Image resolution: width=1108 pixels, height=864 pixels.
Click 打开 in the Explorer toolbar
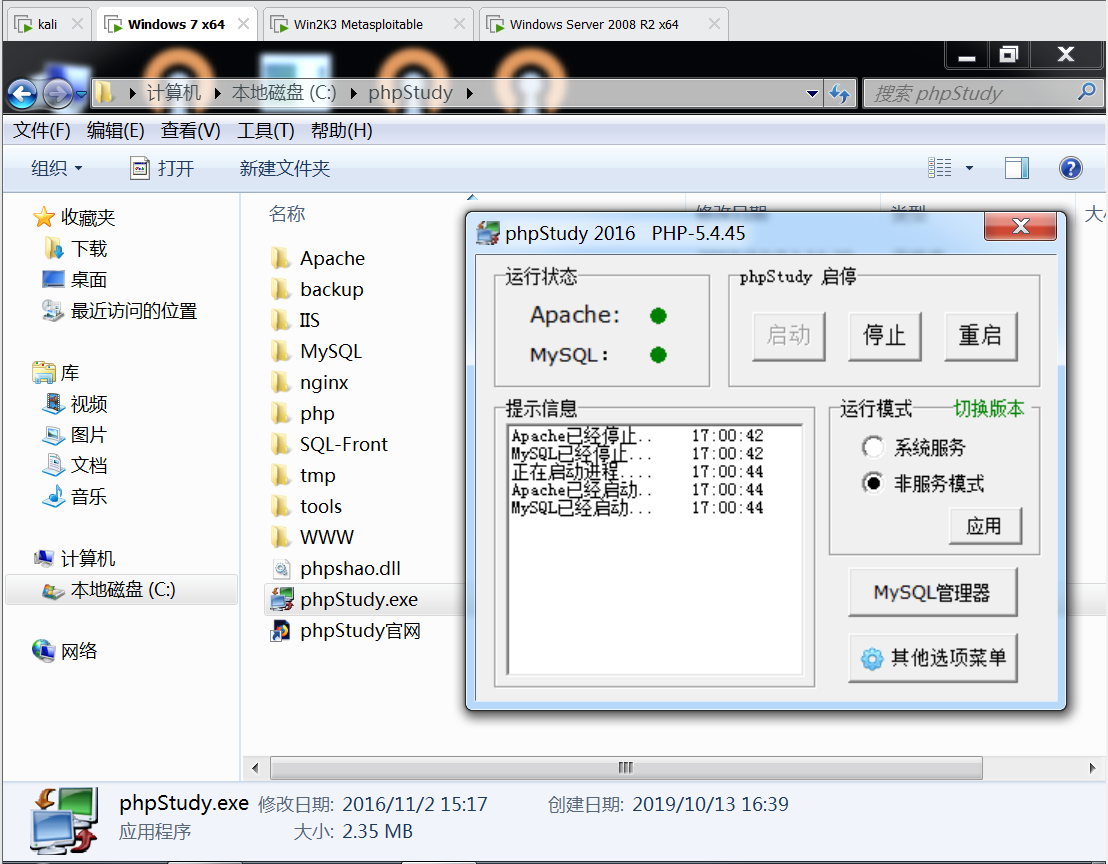pos(163,168)
